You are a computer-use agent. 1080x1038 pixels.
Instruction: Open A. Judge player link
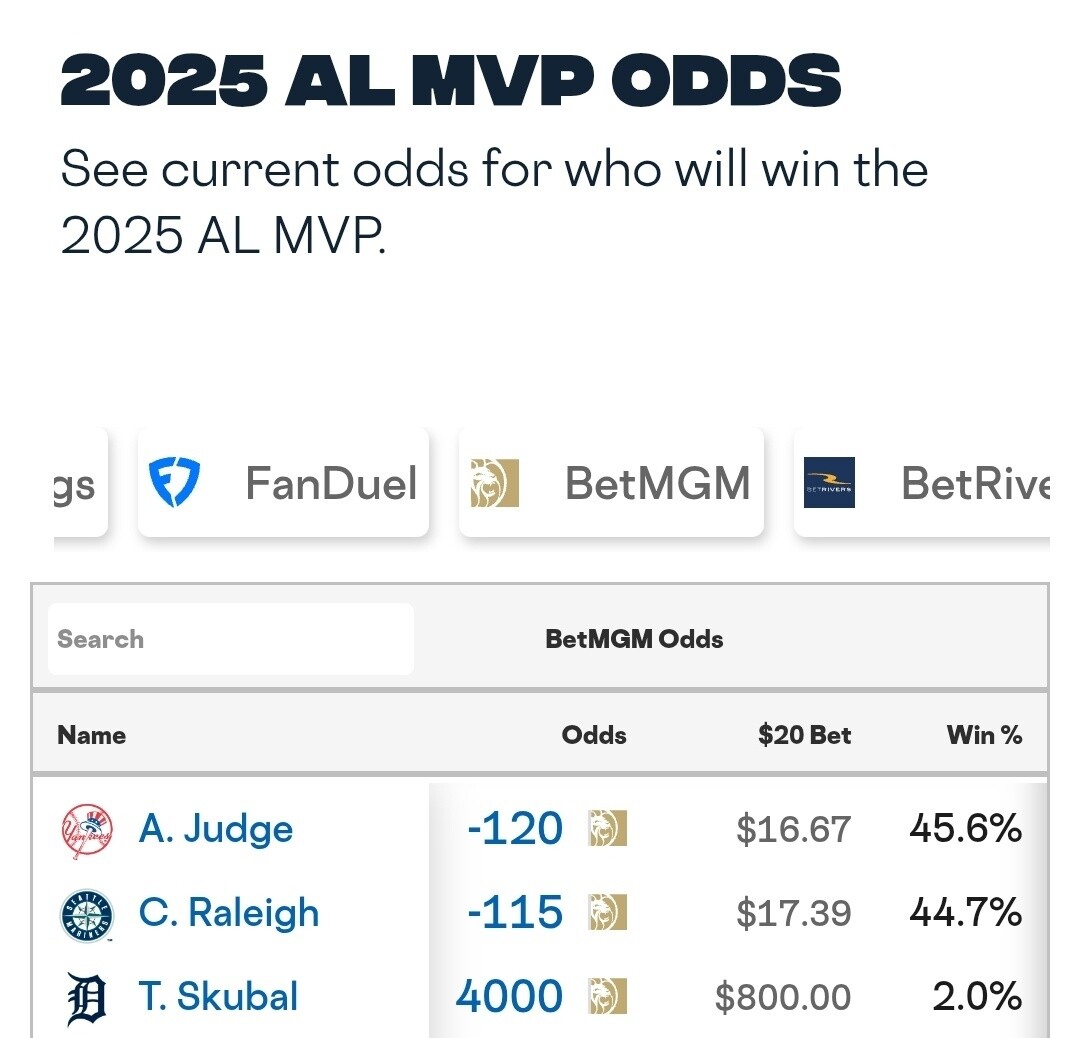click(216, 829)
